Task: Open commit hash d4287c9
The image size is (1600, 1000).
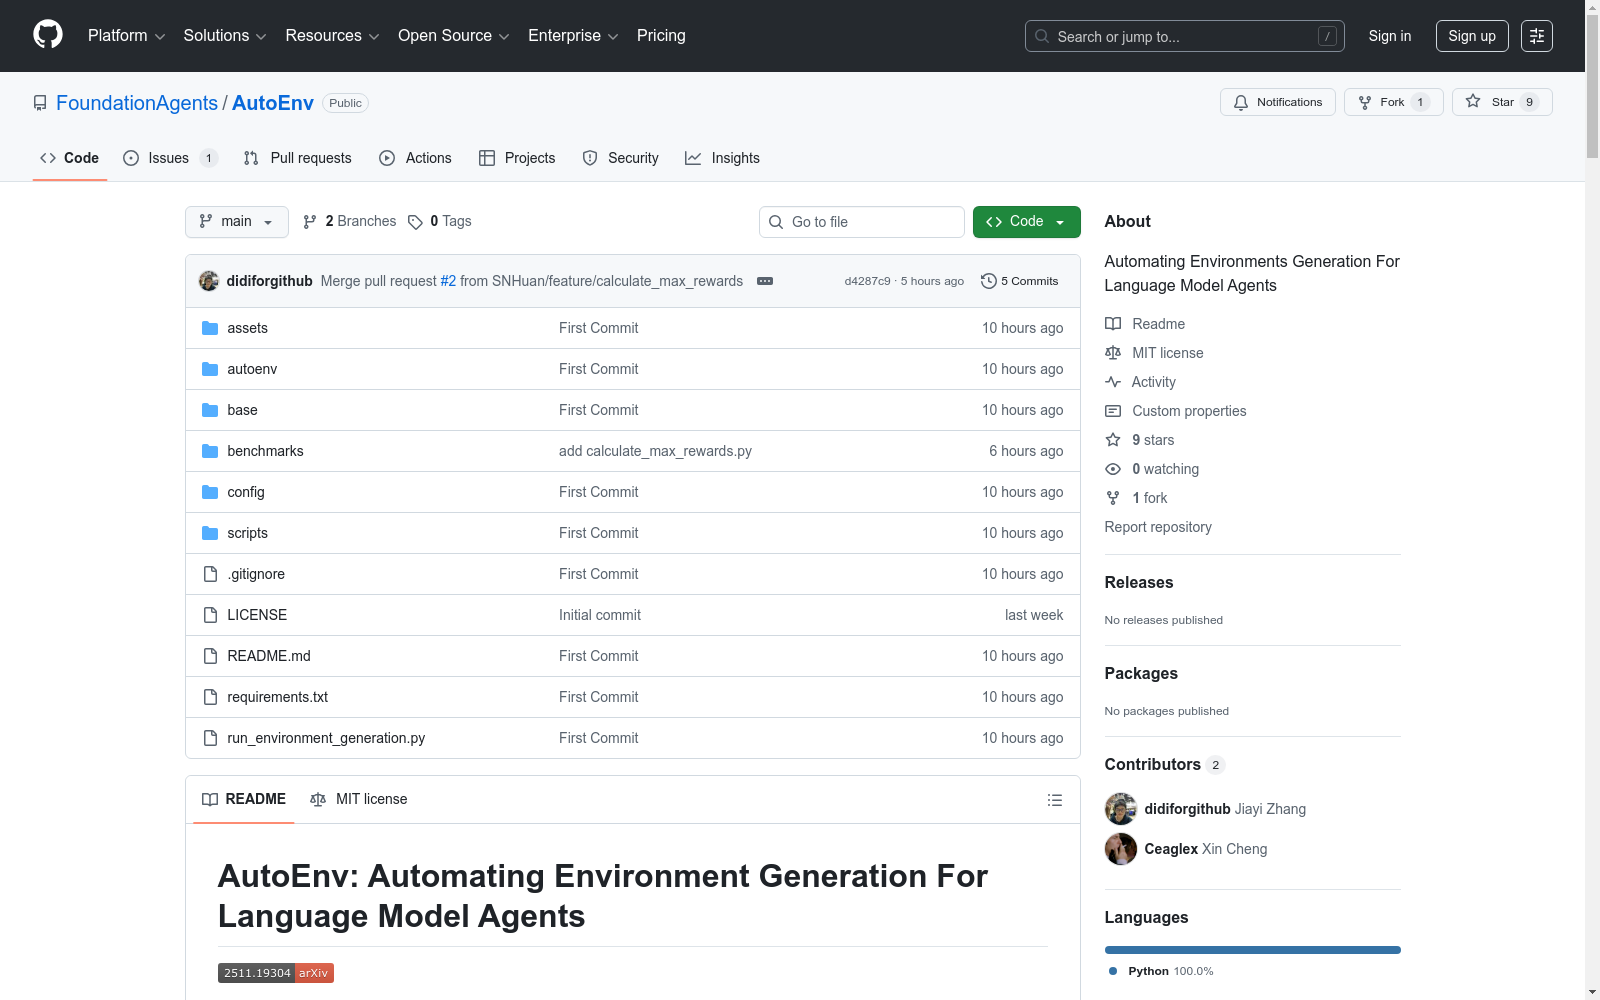Action: (x=867, y=281)
